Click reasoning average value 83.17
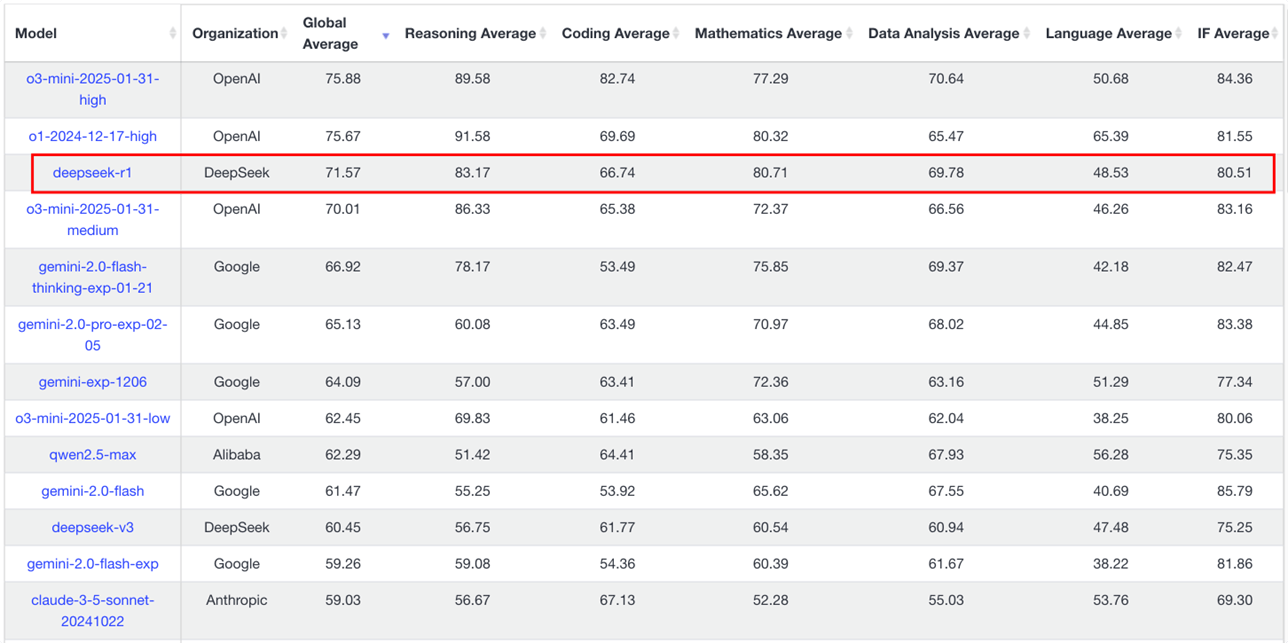 pos(472,173)
